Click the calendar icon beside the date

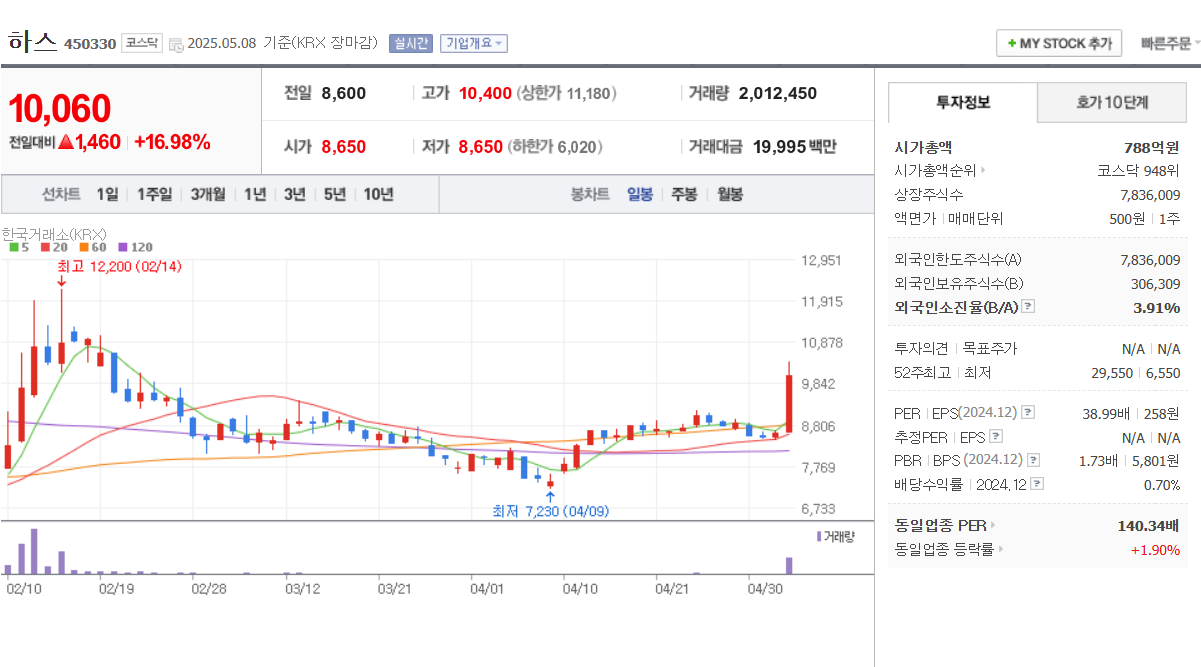pyautogui.click(x=176, y=44)
